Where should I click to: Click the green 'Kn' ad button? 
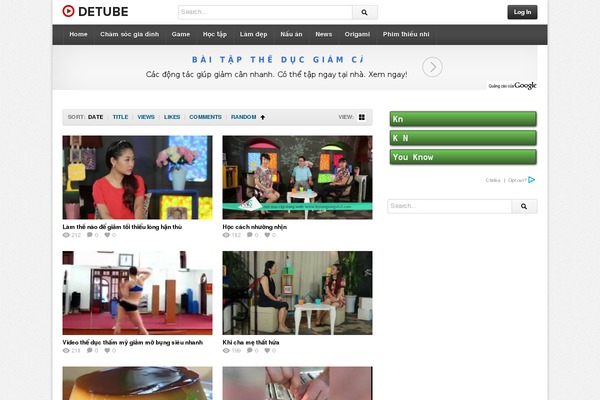click(463, 119)
